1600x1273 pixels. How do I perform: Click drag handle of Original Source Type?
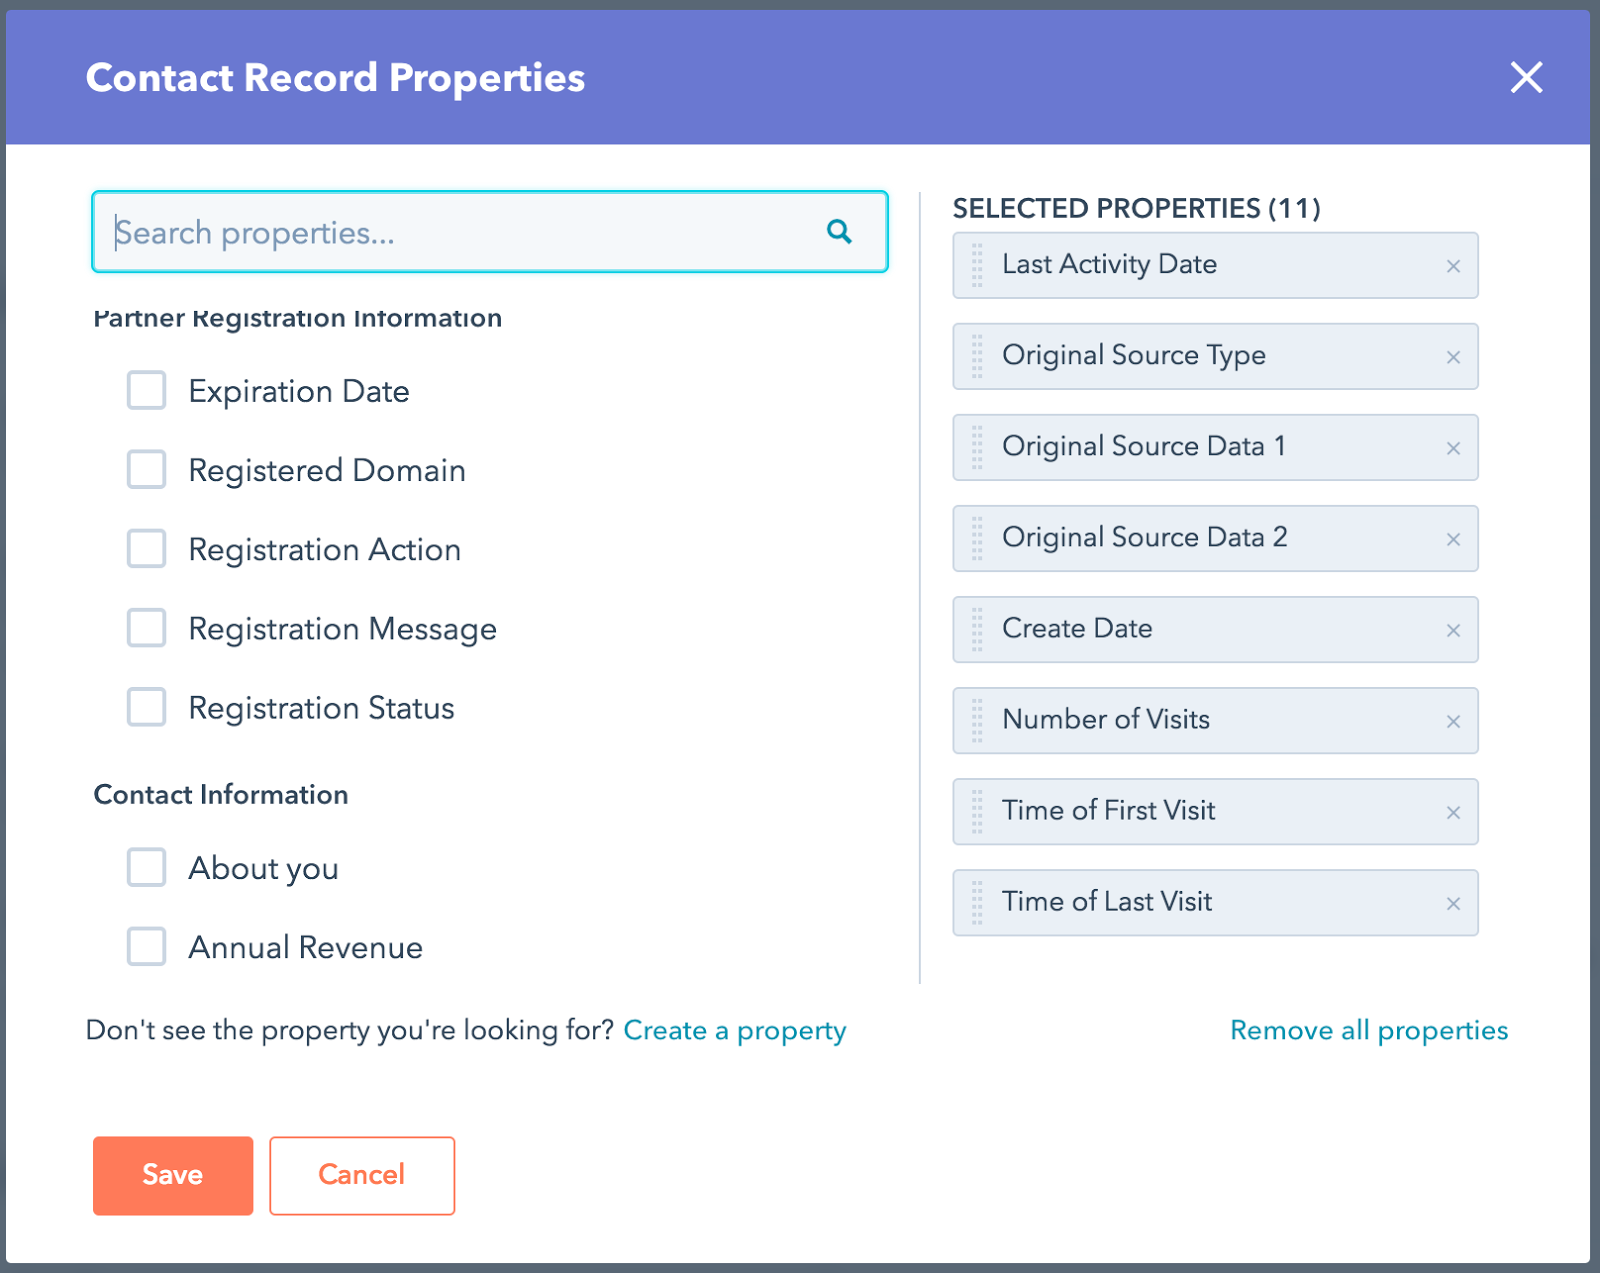[977, 356]
